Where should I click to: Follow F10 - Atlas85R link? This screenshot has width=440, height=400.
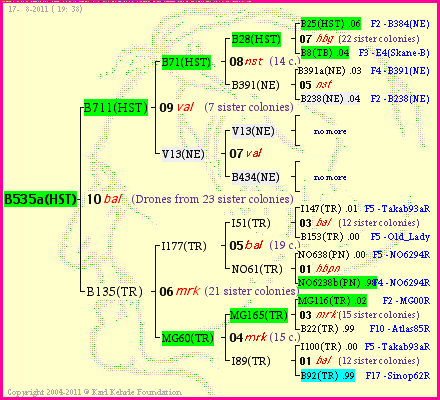[x=400, y=329]
